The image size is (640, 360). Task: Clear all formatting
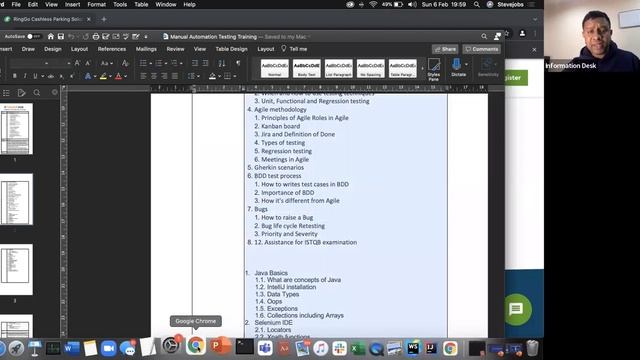tap(125, 63)
